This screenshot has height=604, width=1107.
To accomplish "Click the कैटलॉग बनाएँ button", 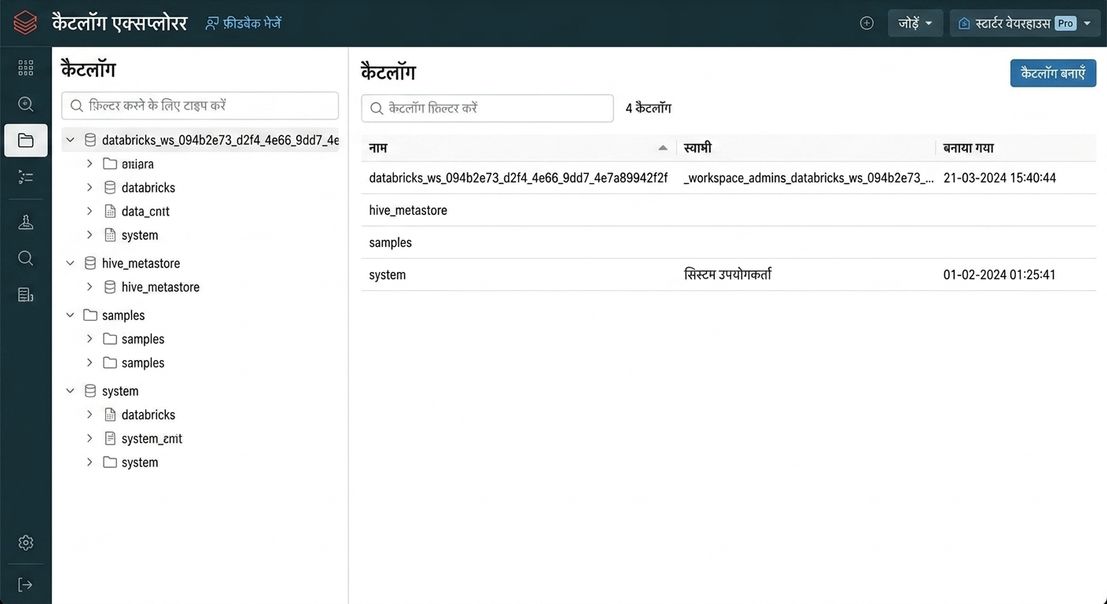I will 1053,73.
